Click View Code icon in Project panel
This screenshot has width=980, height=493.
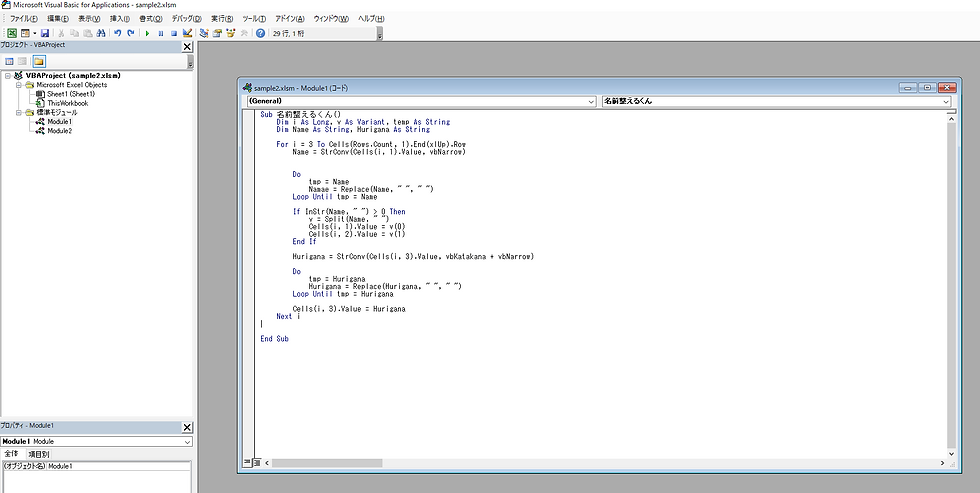[x=9, y=61]
